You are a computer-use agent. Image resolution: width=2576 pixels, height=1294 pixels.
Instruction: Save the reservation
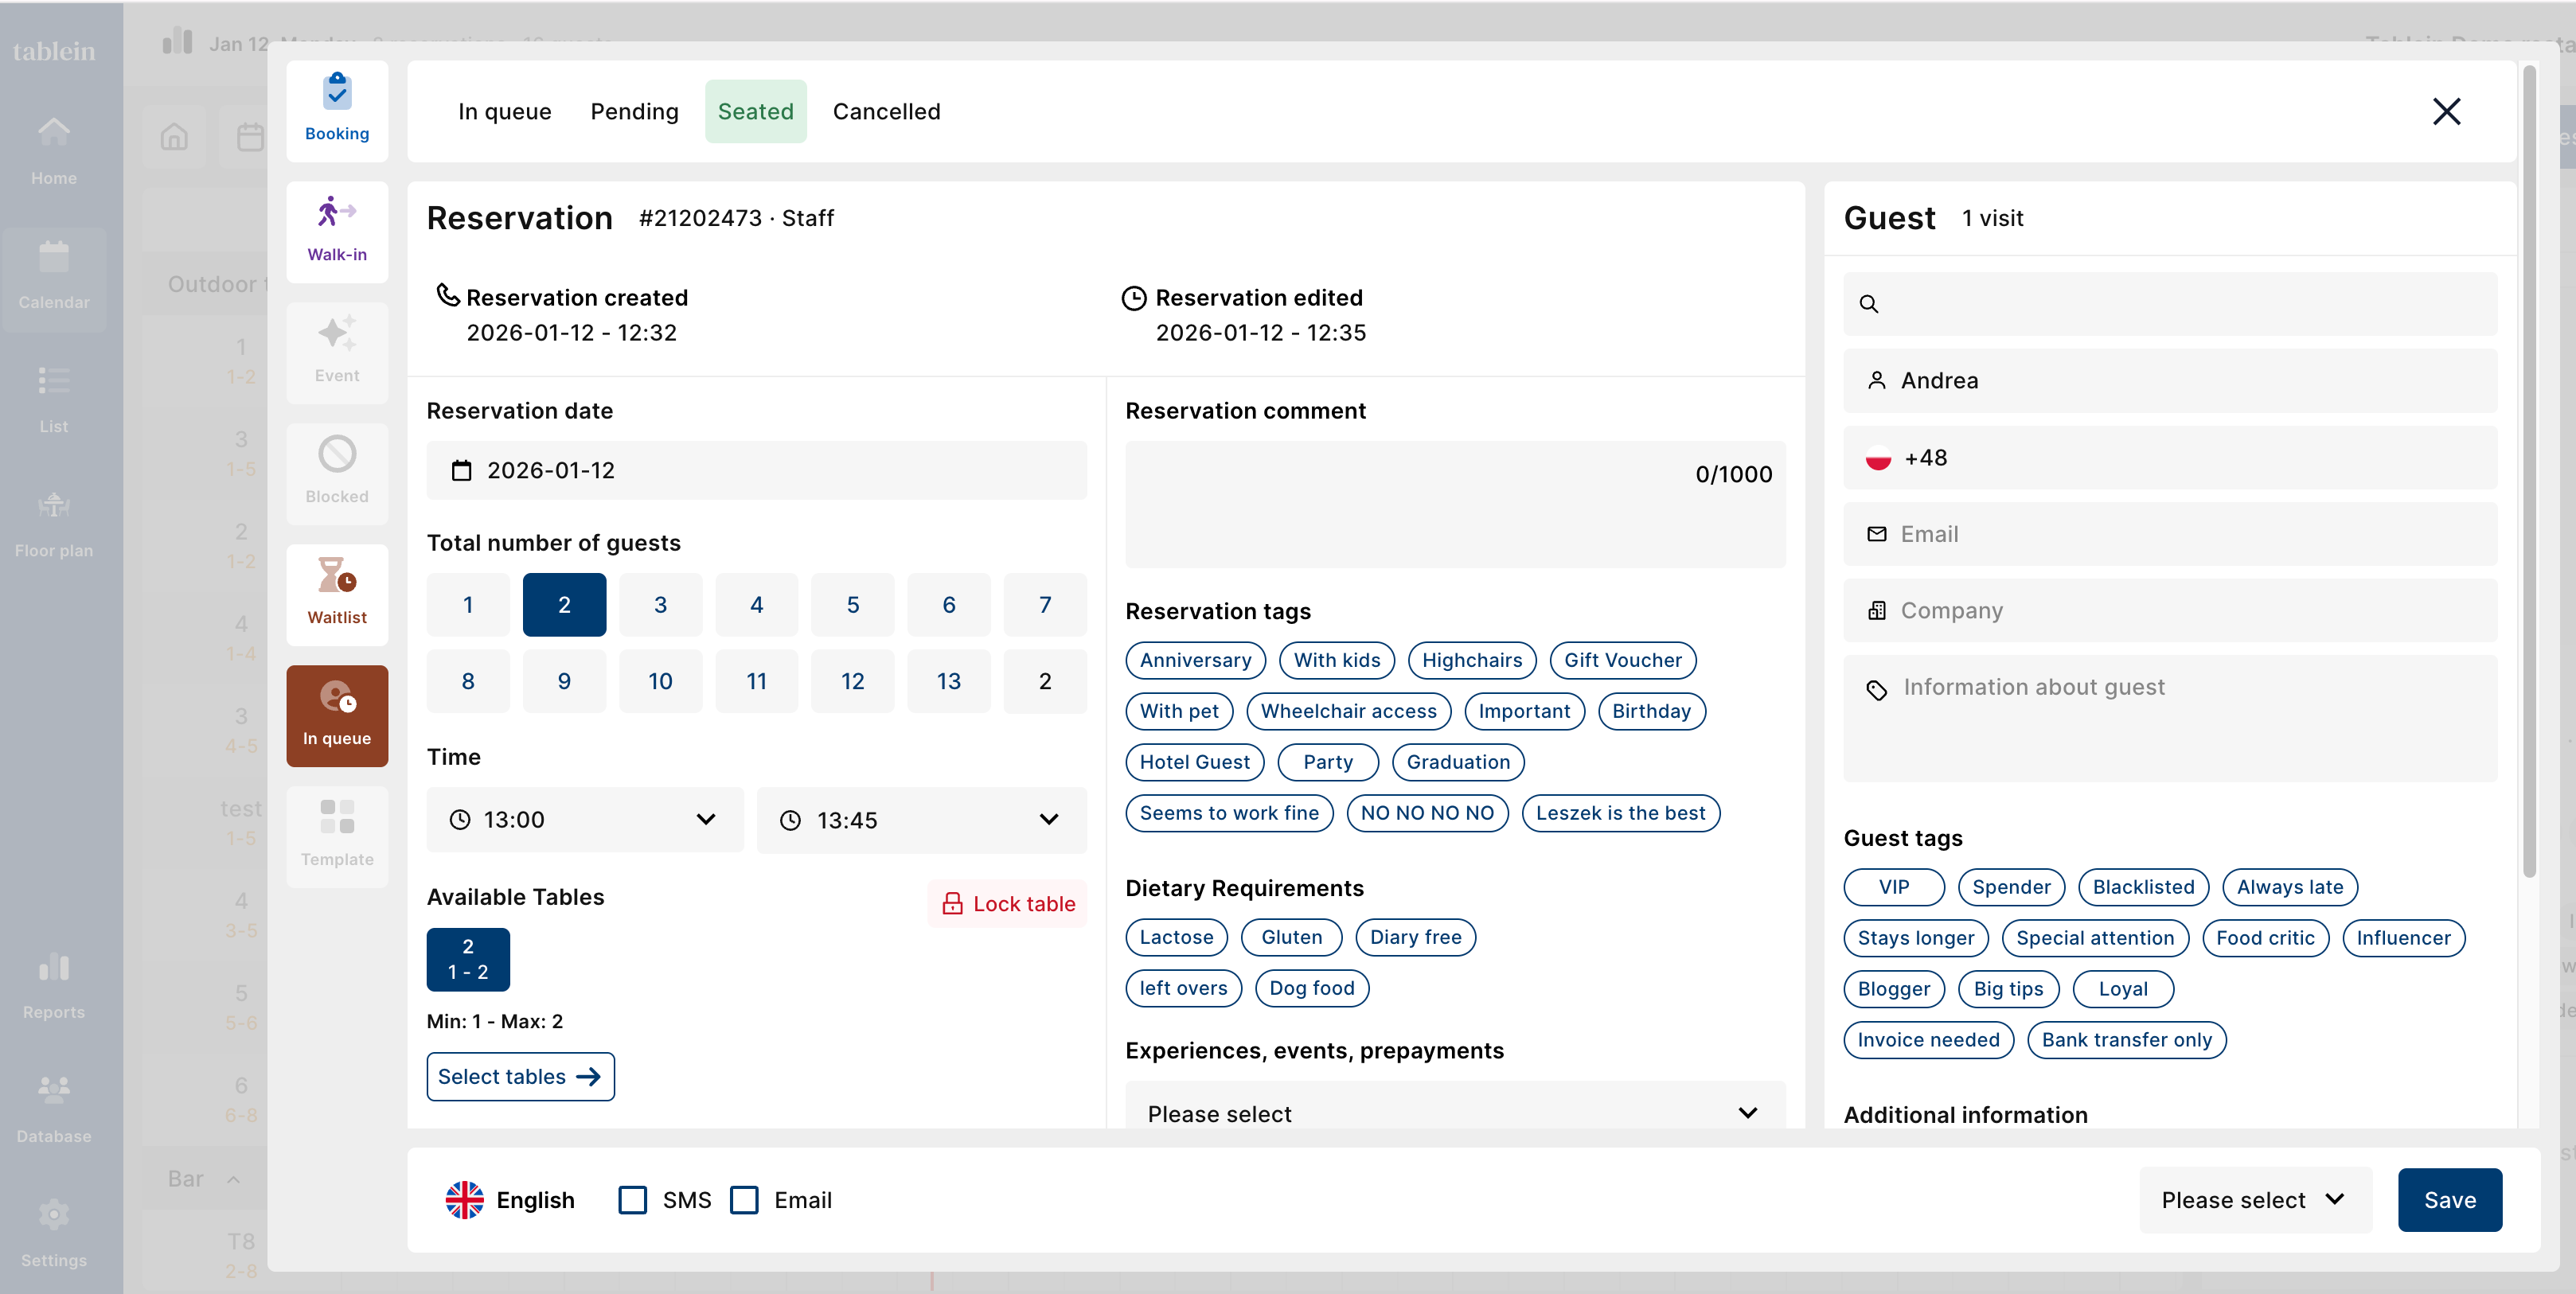click(2449, 1200)
